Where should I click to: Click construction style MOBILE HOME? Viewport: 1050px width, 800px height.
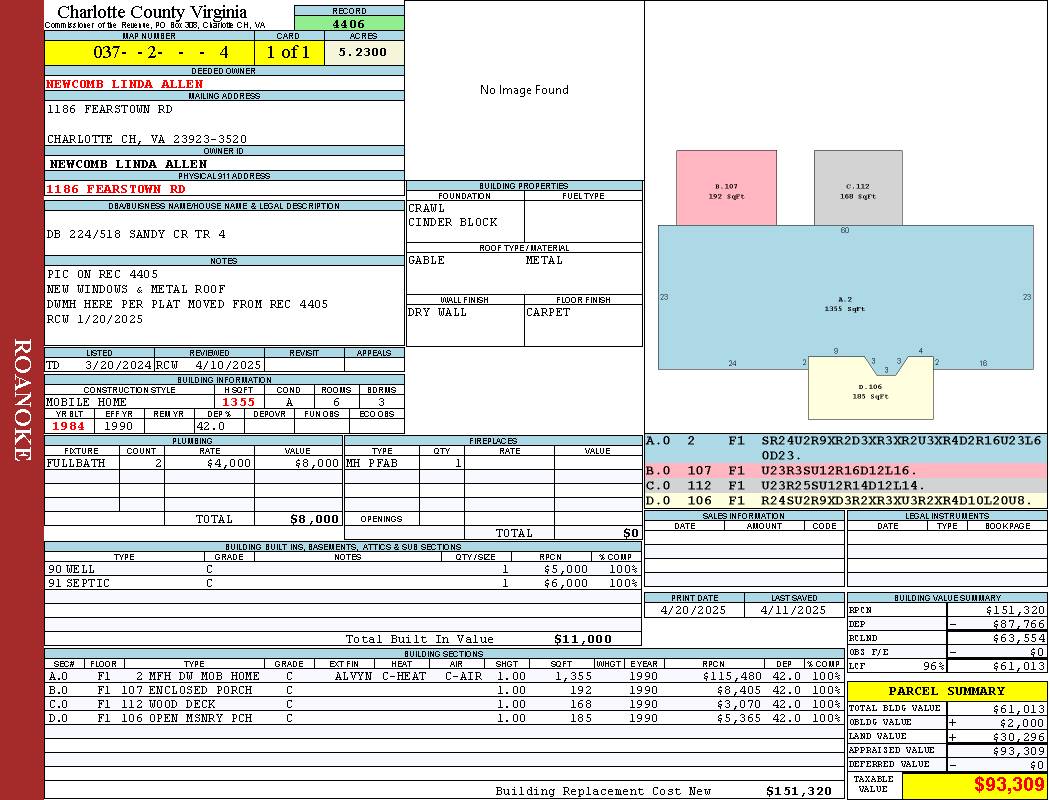(86, 402)
